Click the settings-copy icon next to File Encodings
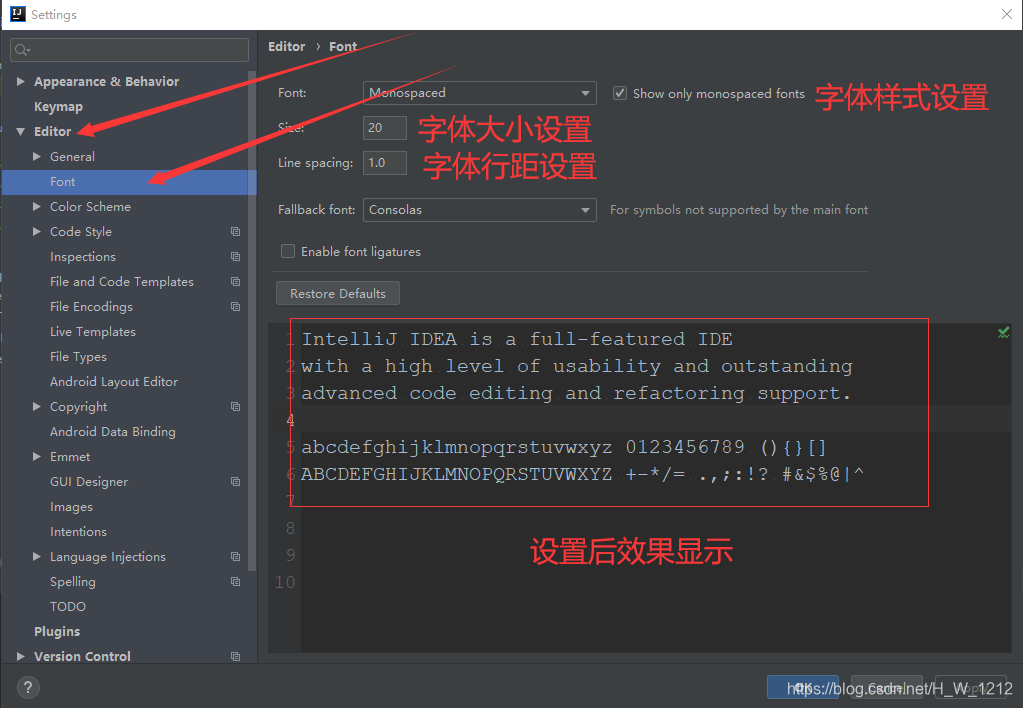Viewport: 1023px width, 708px height. [x=235, y=306]
